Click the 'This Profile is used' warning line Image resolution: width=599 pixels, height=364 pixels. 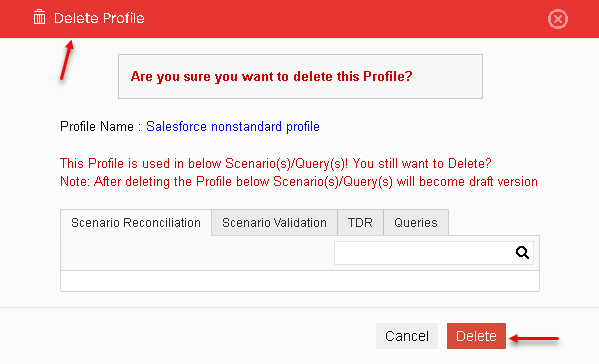click(x=275, y=163)
